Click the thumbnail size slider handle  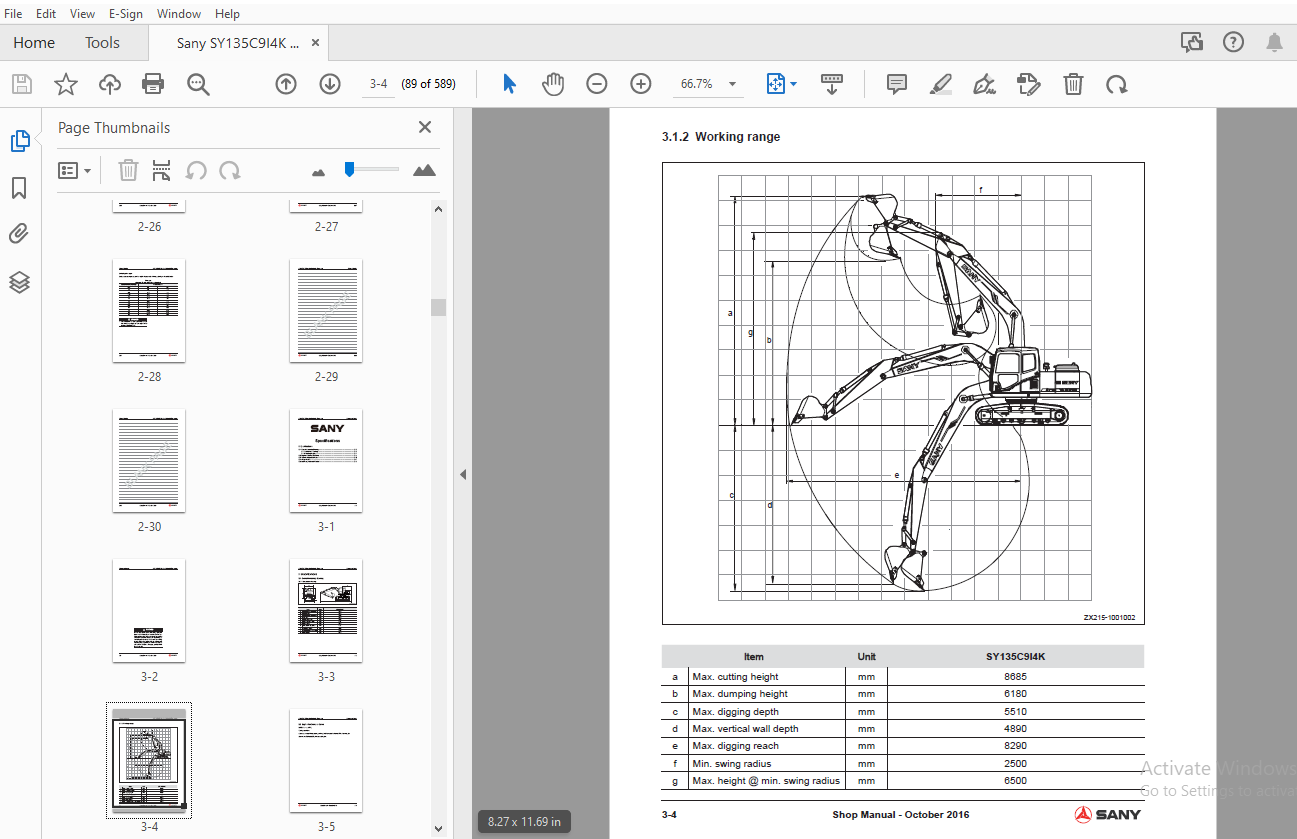pos(349,169)
